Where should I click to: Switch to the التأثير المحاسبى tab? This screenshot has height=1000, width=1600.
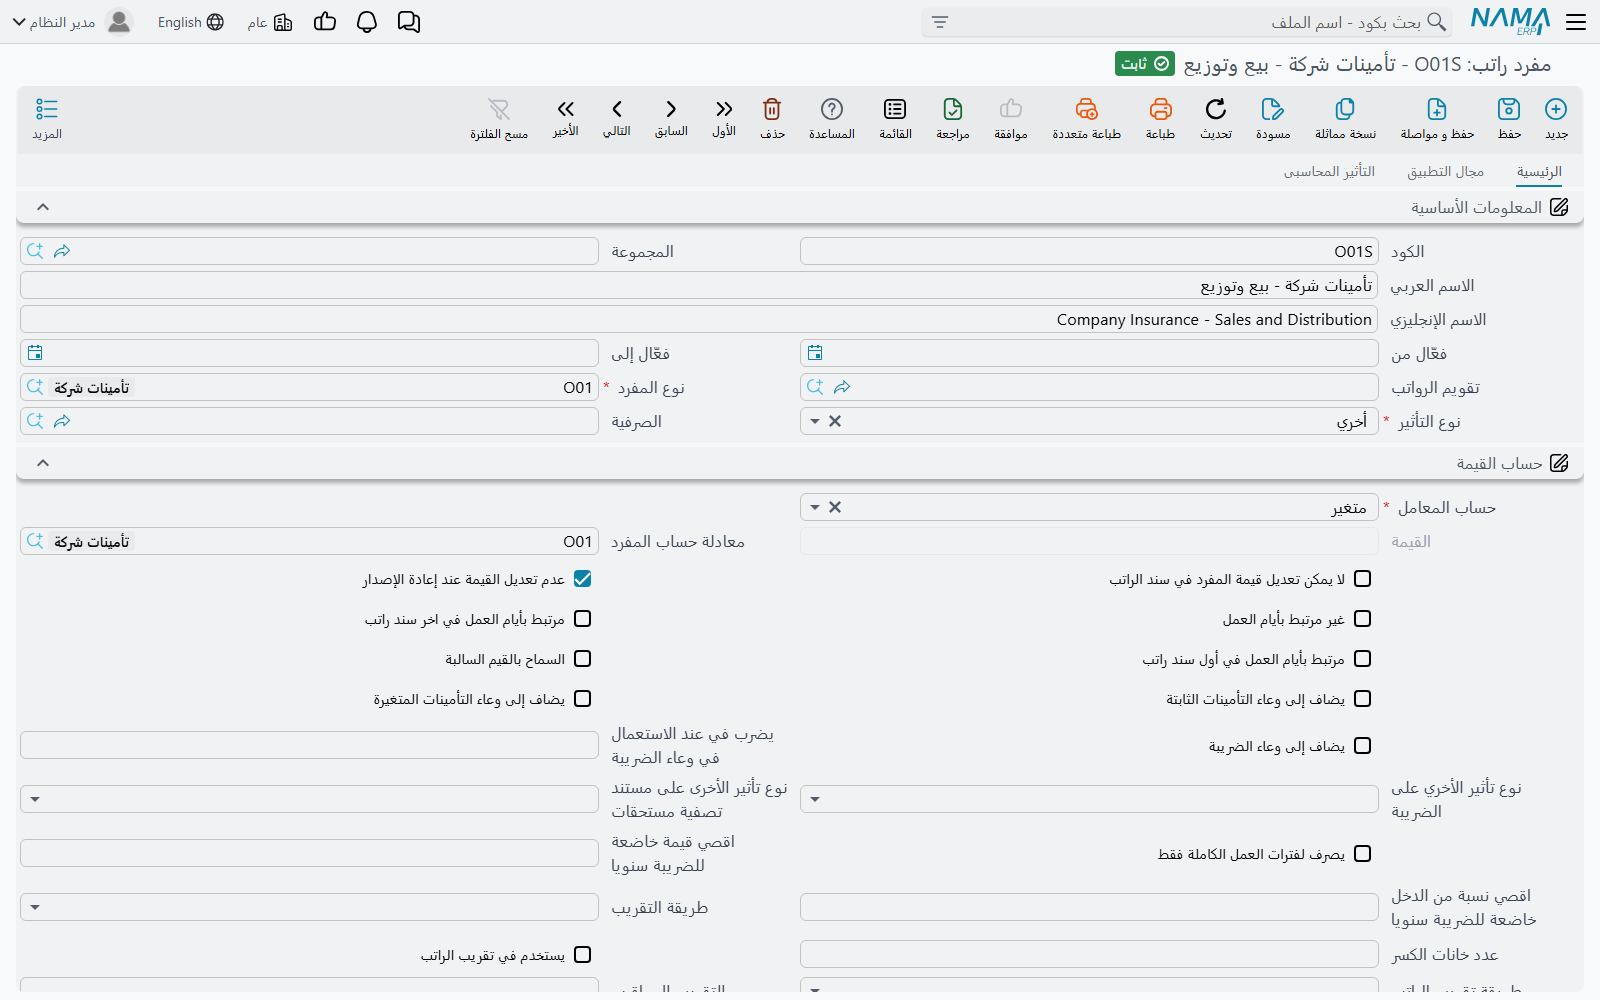coord(1330,172)
